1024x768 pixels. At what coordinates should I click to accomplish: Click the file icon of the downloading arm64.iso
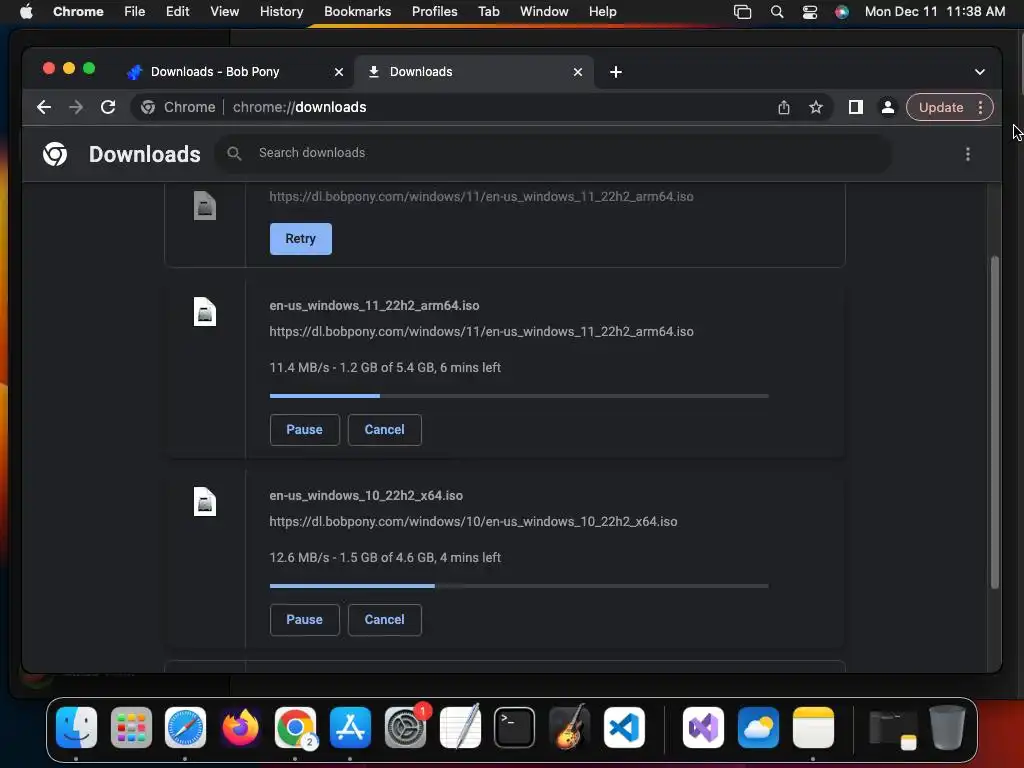(x=204, y=312)
